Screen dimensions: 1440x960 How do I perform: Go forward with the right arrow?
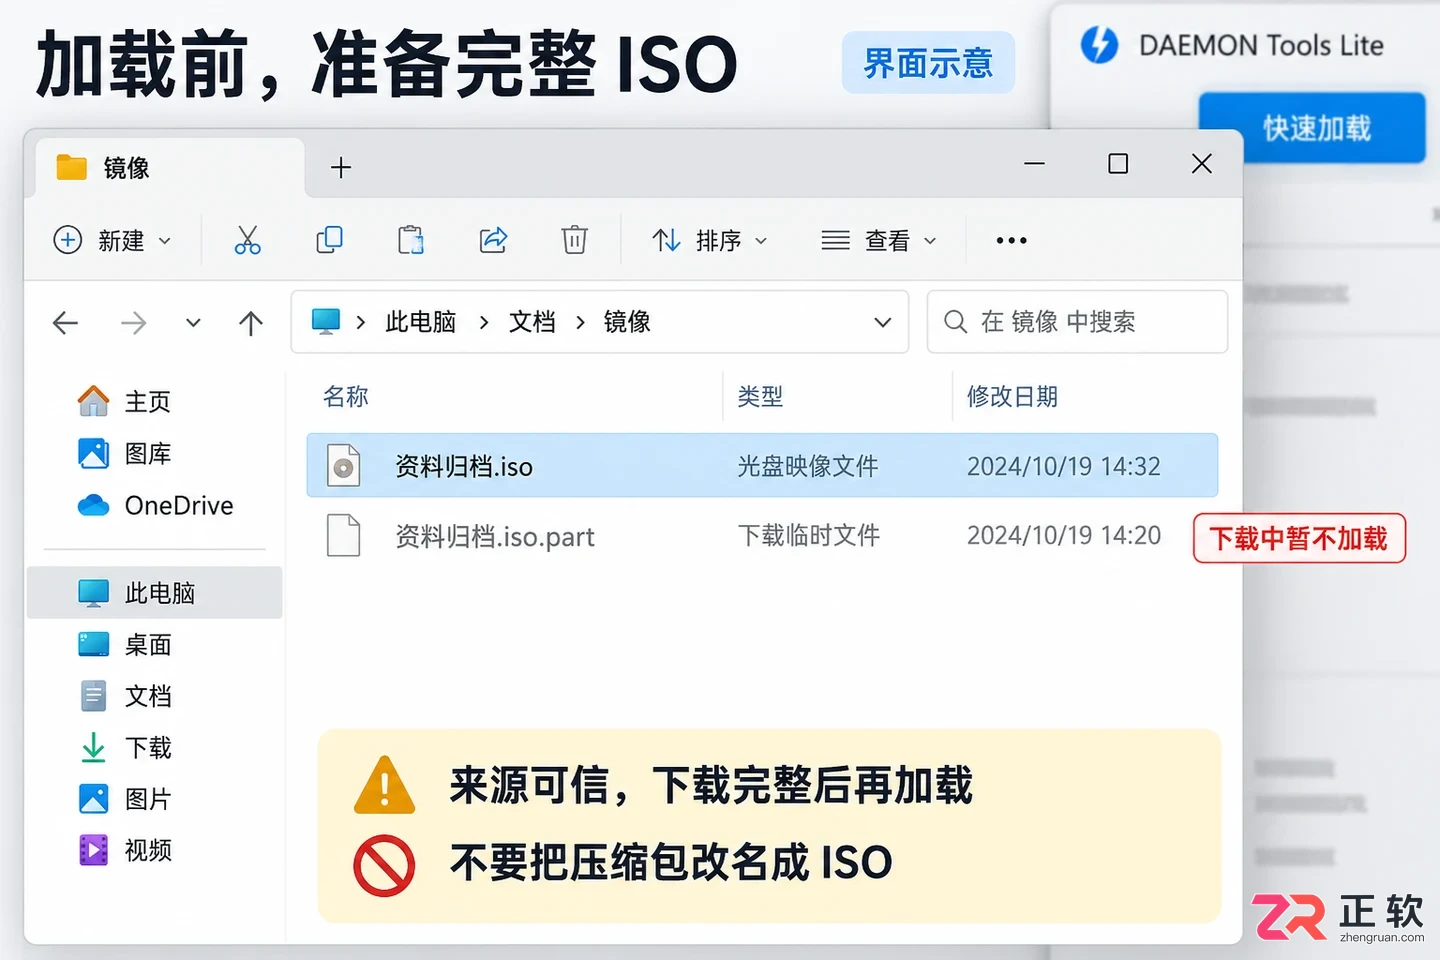tap(133, 322)
